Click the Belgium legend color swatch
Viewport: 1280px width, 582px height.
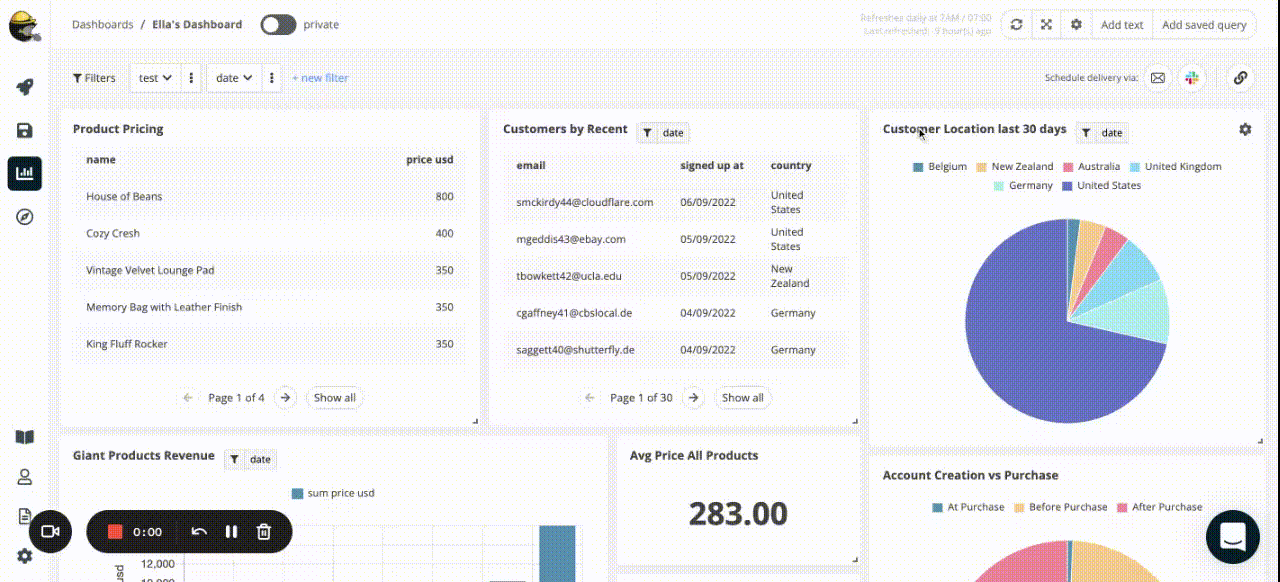click(918, 167)
